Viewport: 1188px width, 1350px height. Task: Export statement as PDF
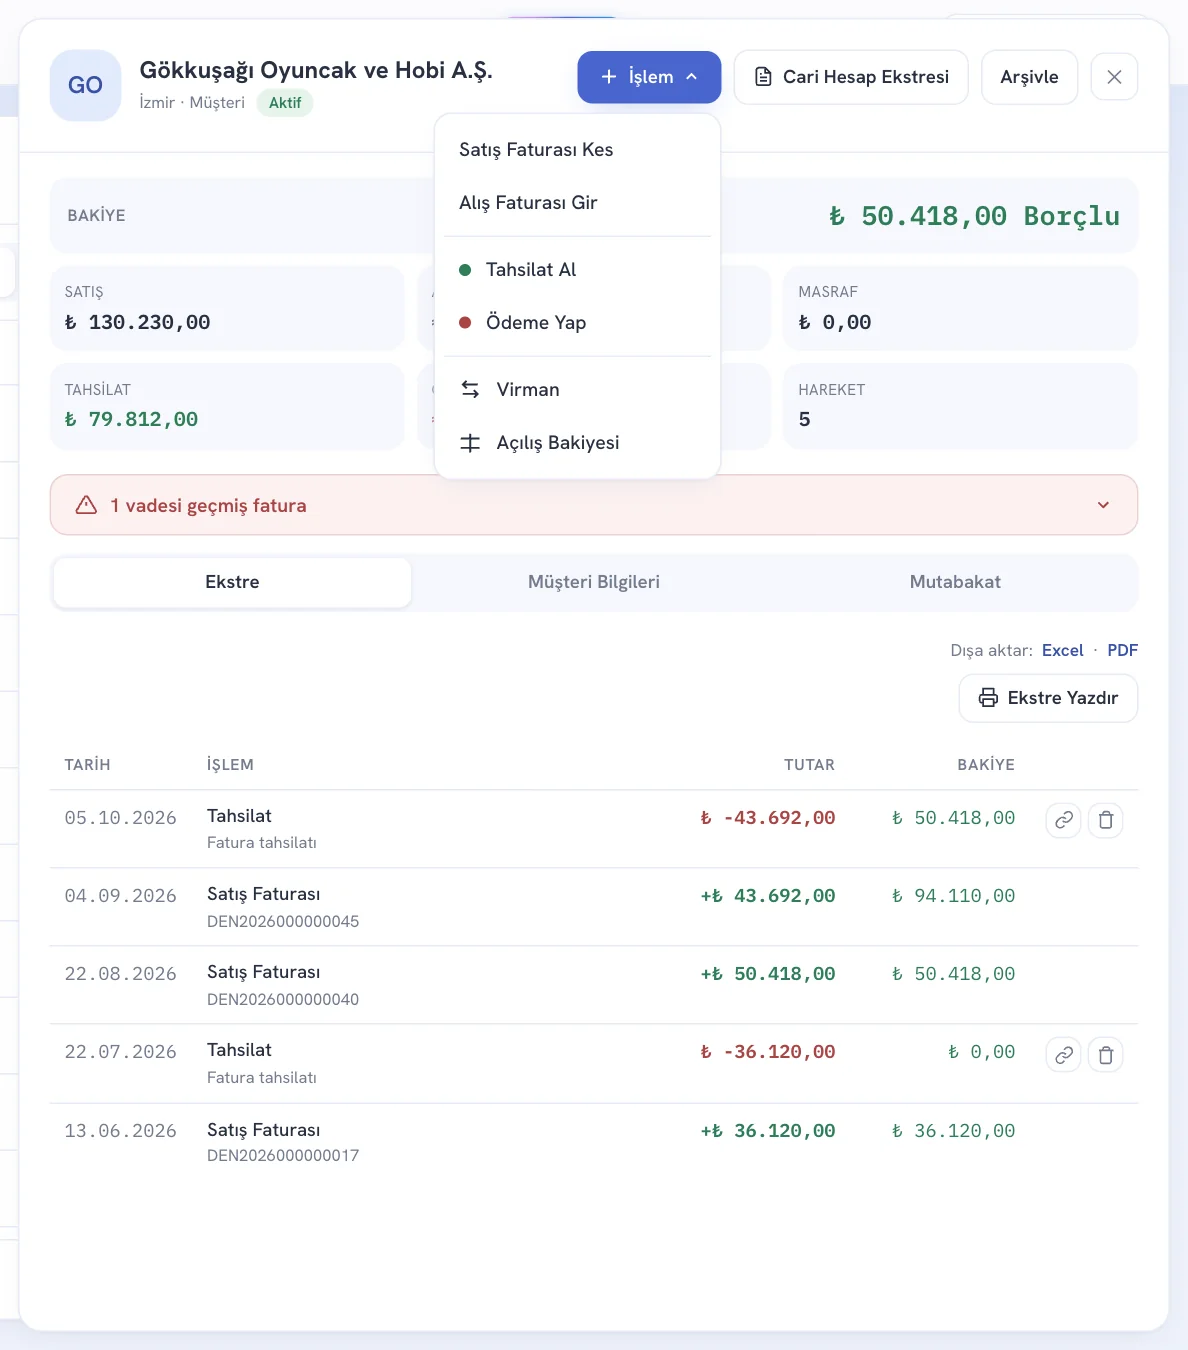click(x=1122, y=650)
